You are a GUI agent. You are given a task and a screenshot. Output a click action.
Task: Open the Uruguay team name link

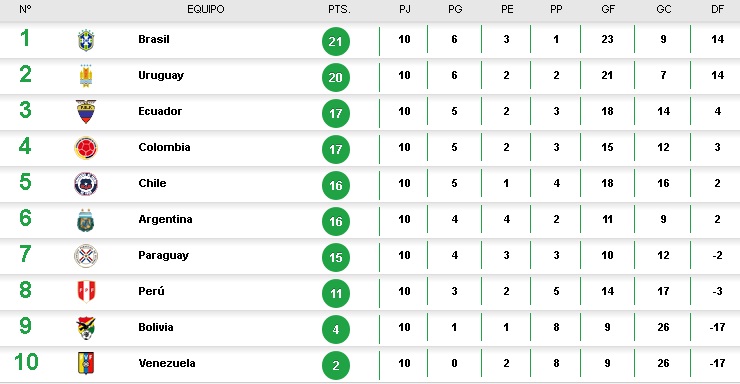coord(161,75)
